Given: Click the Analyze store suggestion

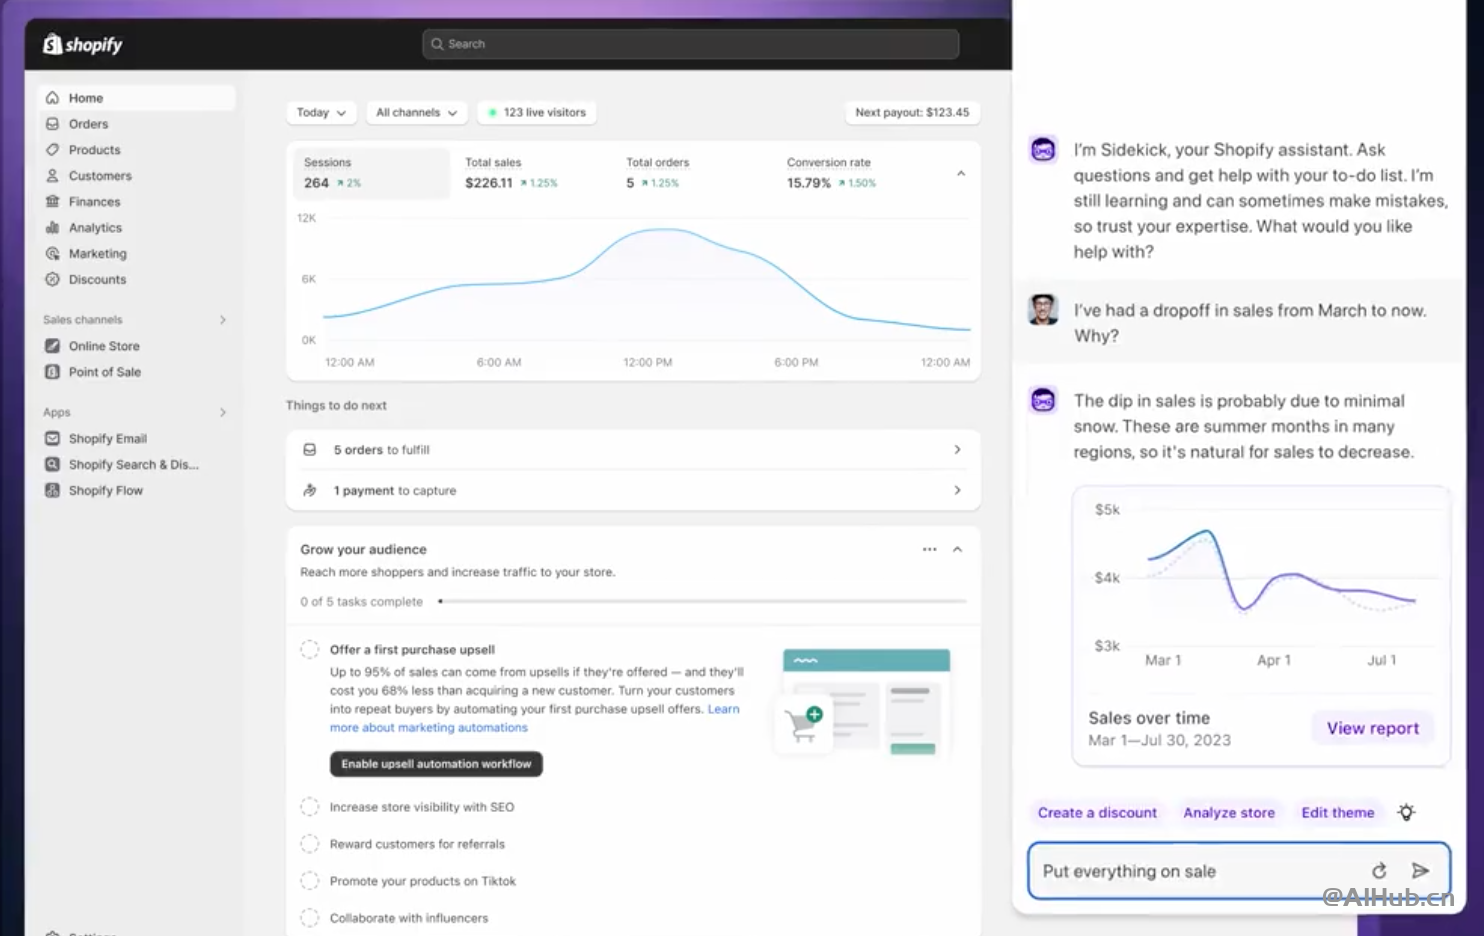Looking at the screenshot, I should click(1229, 813).
